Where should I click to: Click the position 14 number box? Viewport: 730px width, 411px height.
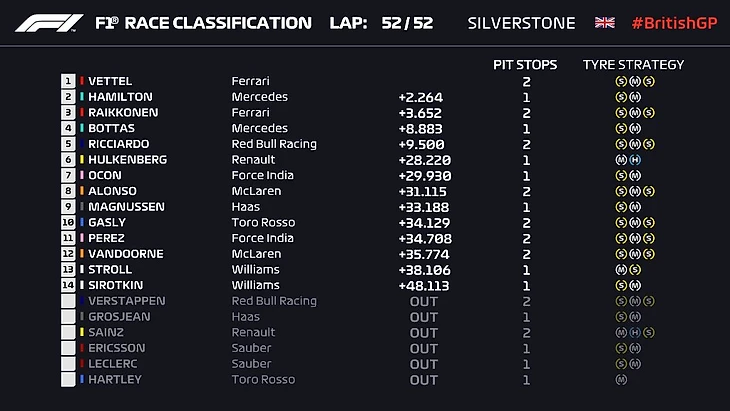(68, 285)
